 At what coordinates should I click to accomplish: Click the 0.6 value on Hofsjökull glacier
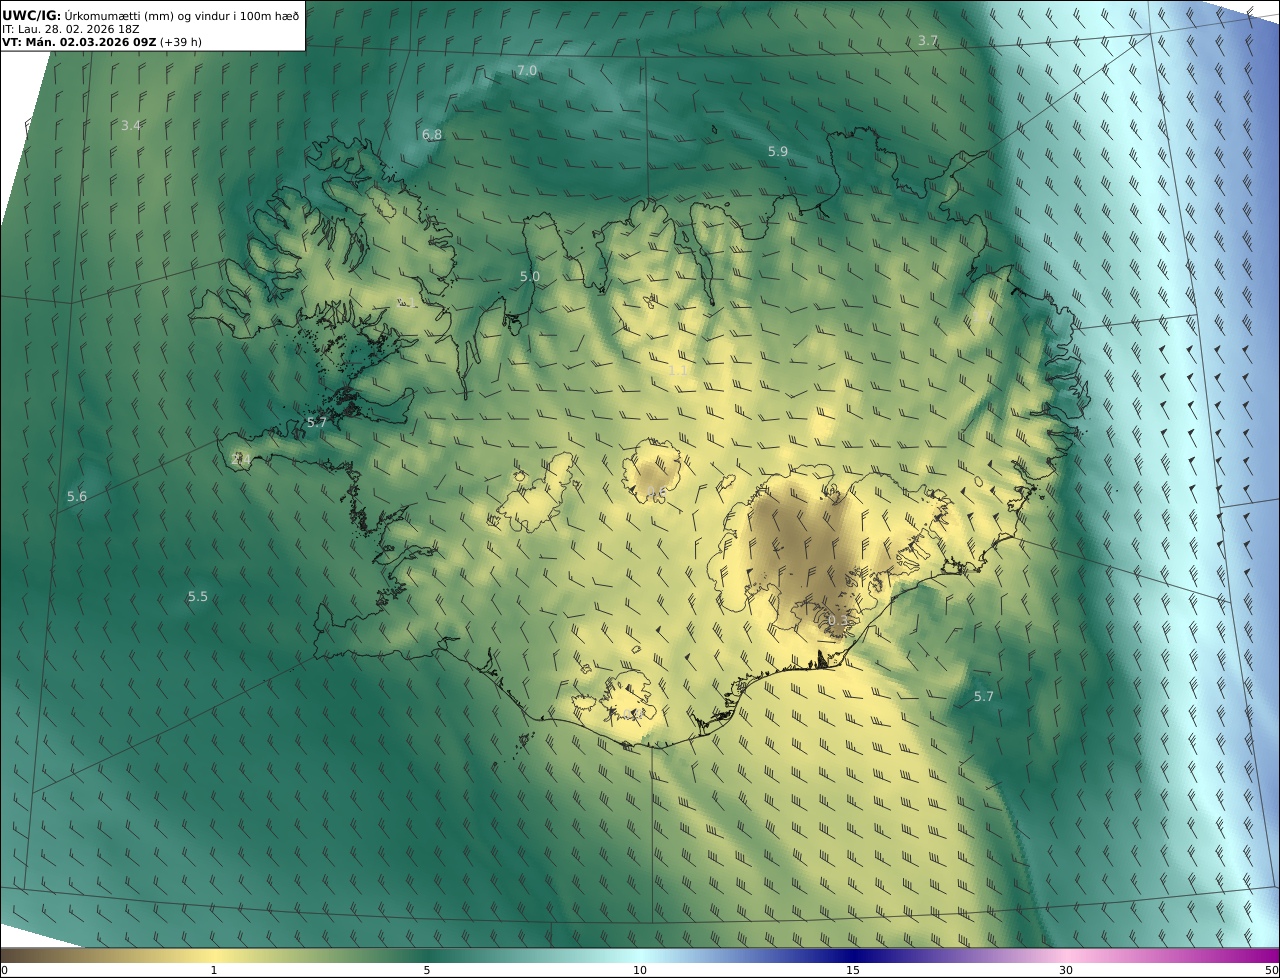[655, 490]
